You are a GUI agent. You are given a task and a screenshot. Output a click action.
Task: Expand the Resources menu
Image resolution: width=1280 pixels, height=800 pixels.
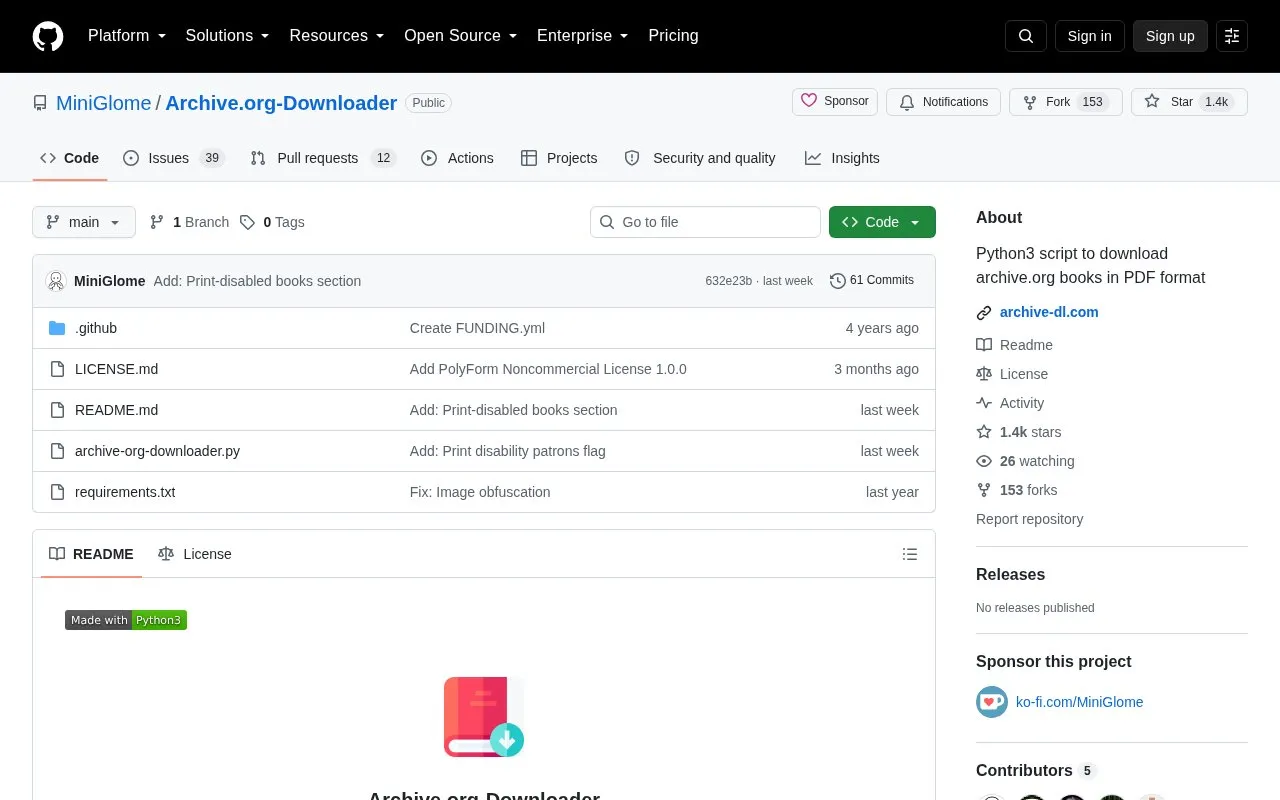[337, 36]
